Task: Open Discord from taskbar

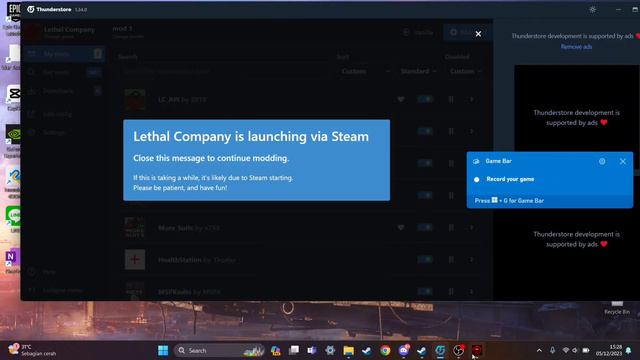Action: (404, 350)
